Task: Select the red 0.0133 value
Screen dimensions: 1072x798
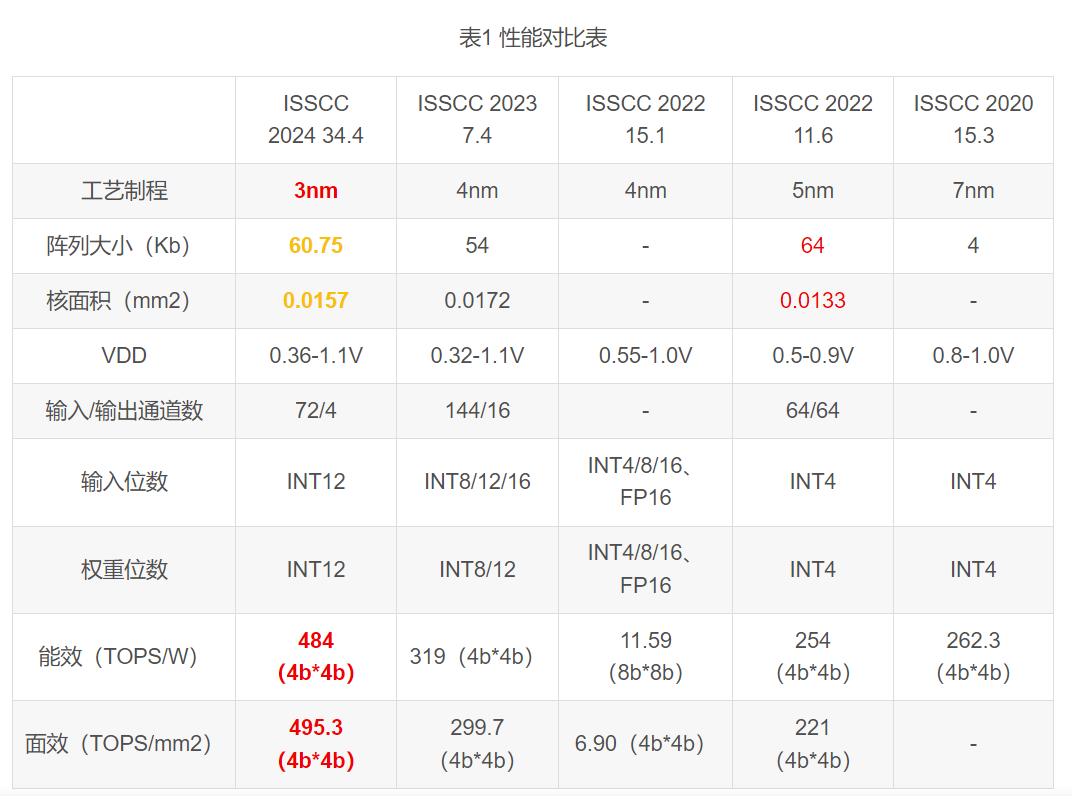Action: (813, 301)
